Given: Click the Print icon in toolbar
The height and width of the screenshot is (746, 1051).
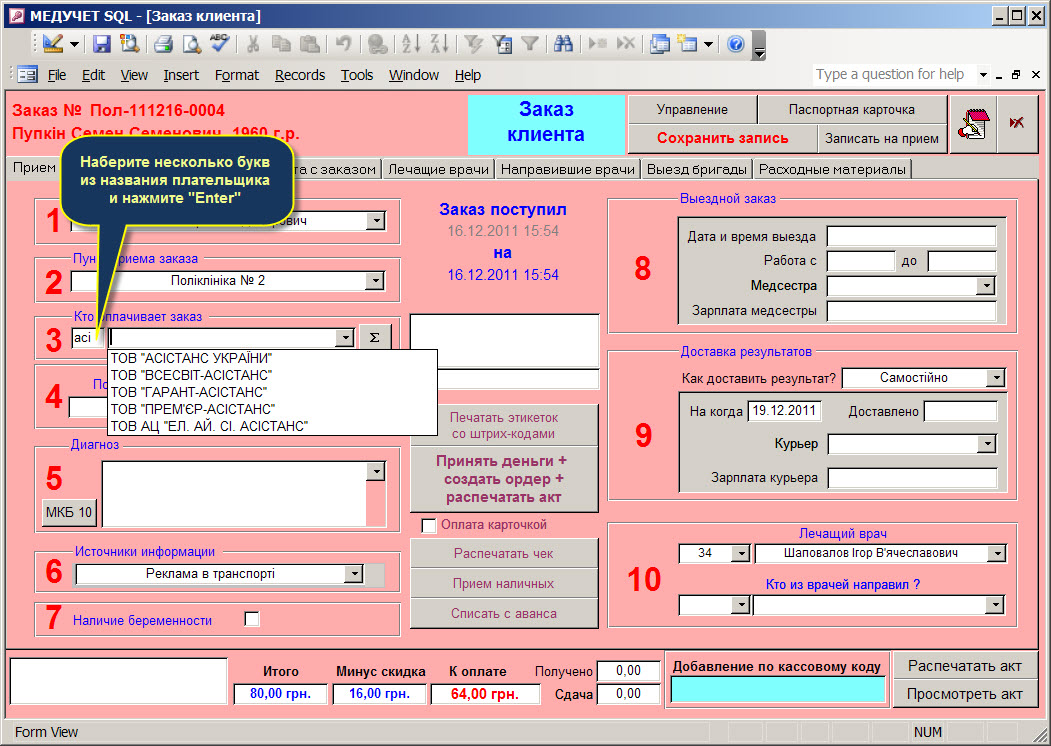Looking at the screenshot, I should coord(163,44).
